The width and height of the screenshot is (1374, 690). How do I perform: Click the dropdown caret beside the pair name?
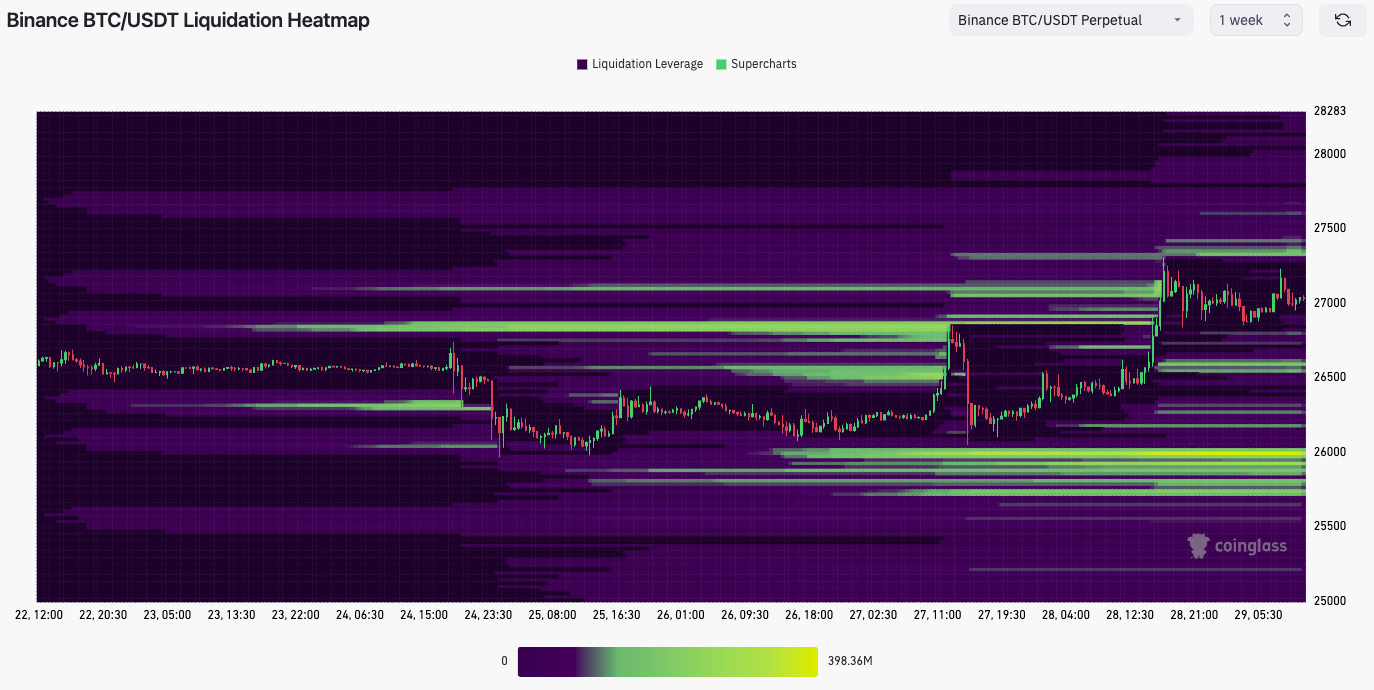pos(1178,20)
